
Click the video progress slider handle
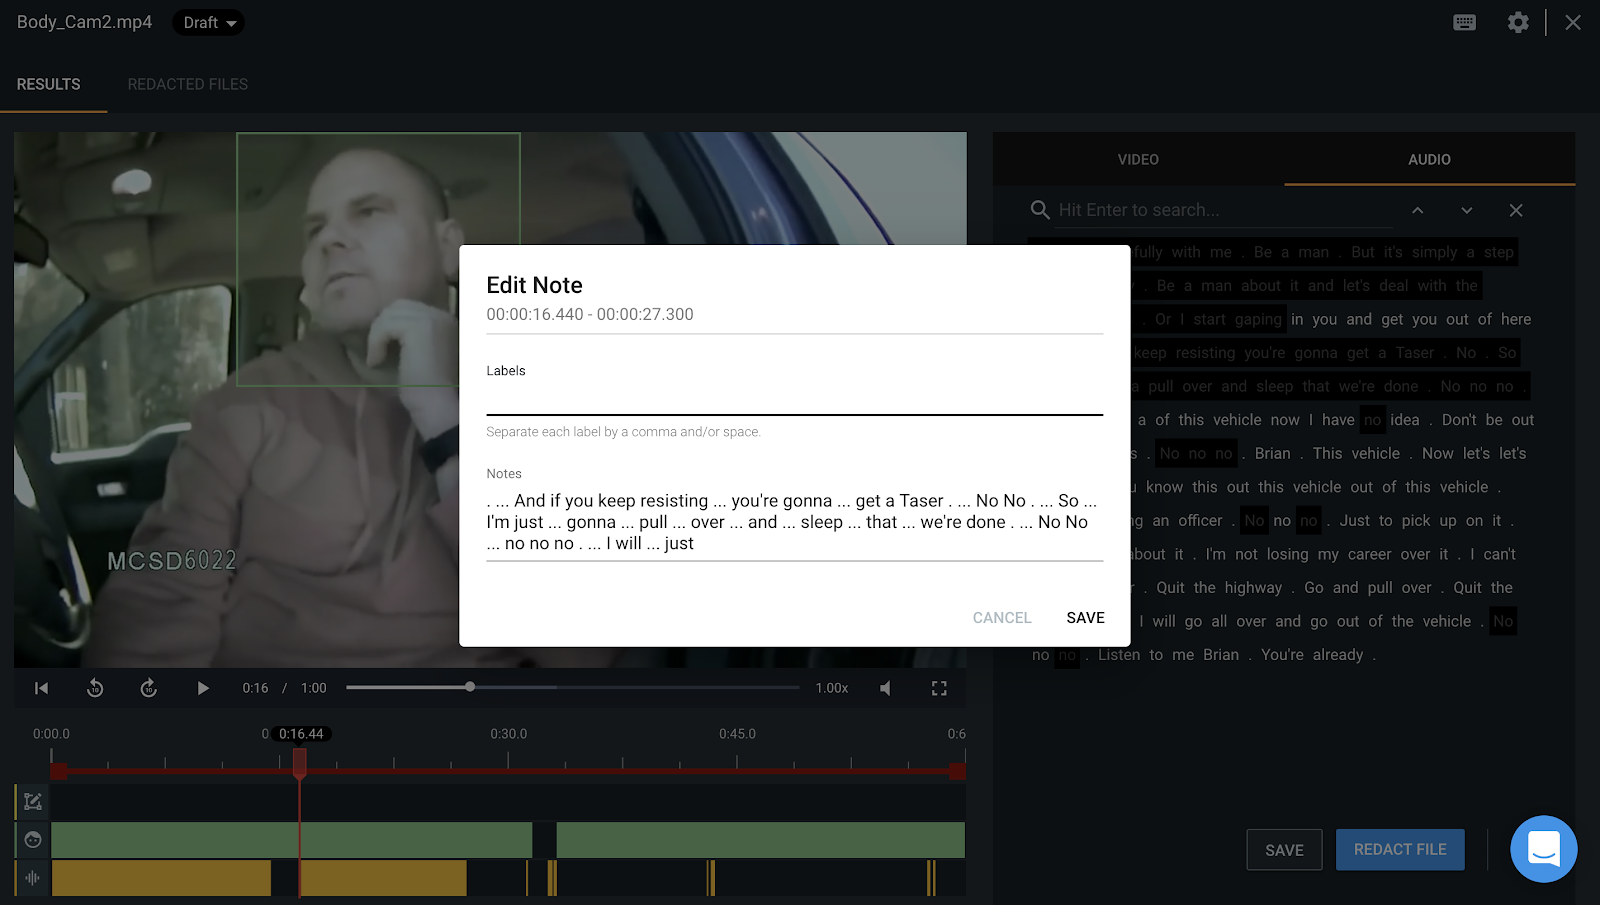coord(470,687)
